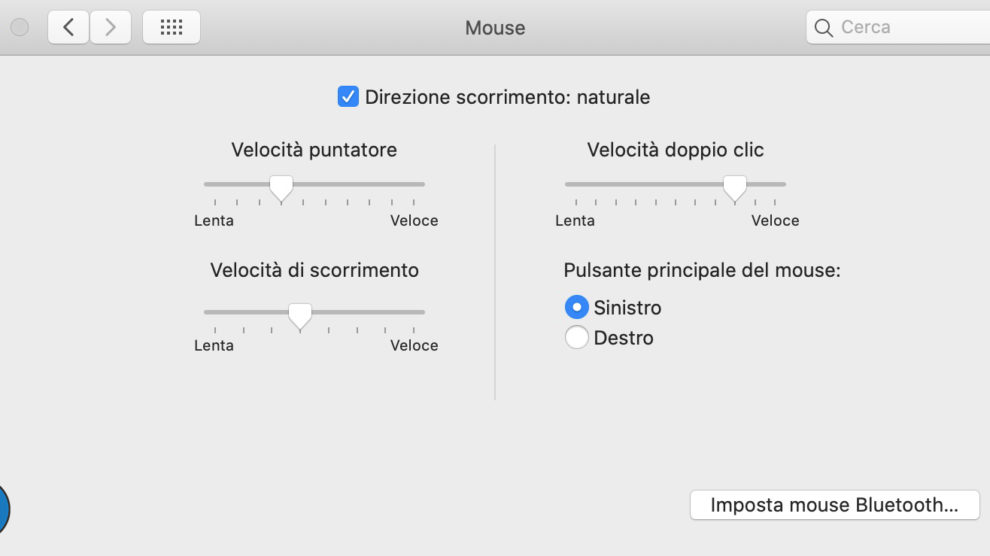
Task: Click the blue circle at bottom-left edge
Action: click(3, 508)
